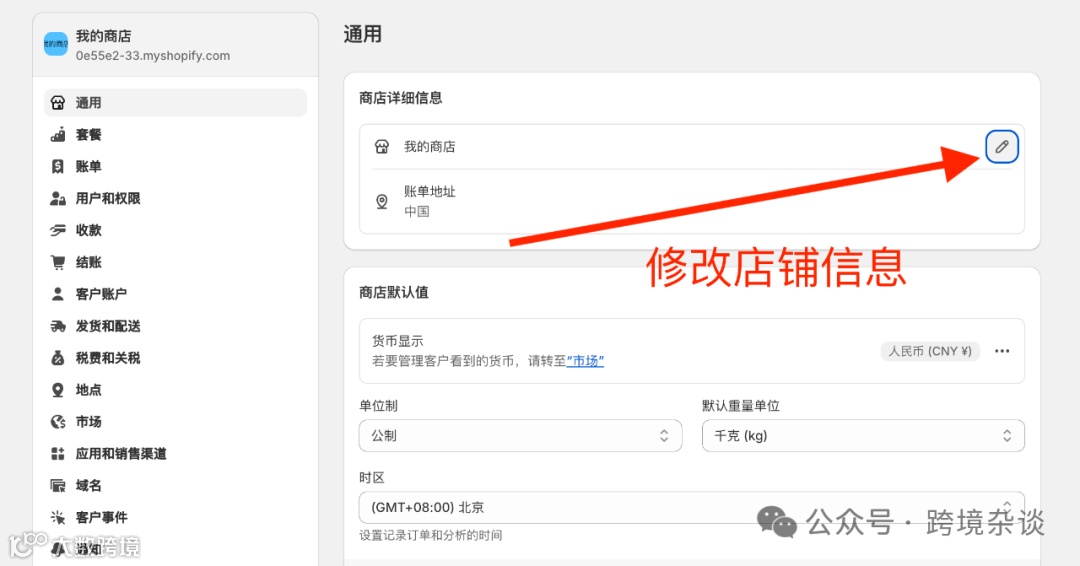Click the location pin beside 账单地址
The height and width of the screenshot is (566, 1080).
point(382,201)
